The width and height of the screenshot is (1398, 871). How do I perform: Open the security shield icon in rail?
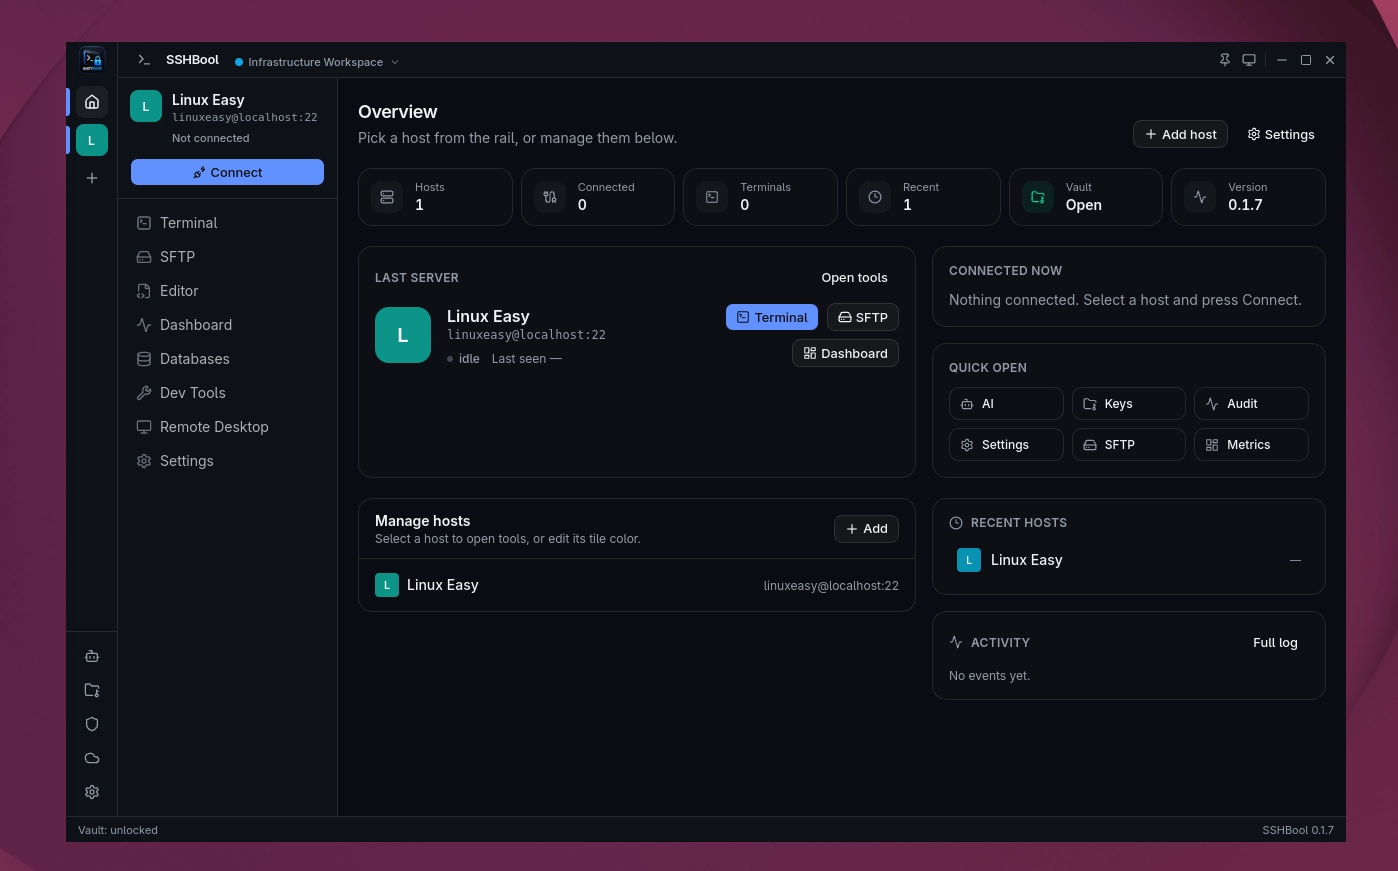coord(92,724)
